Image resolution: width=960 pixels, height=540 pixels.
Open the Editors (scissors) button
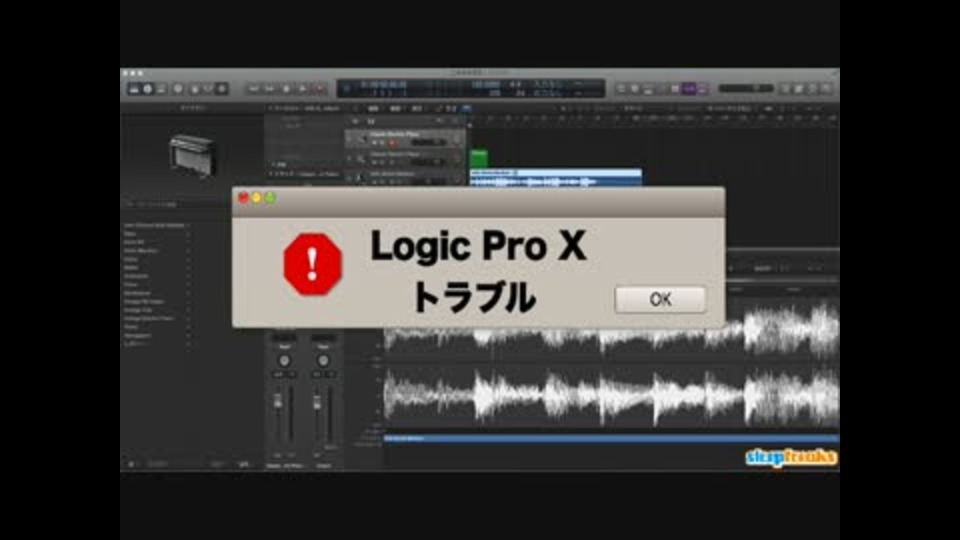[222, 89]
